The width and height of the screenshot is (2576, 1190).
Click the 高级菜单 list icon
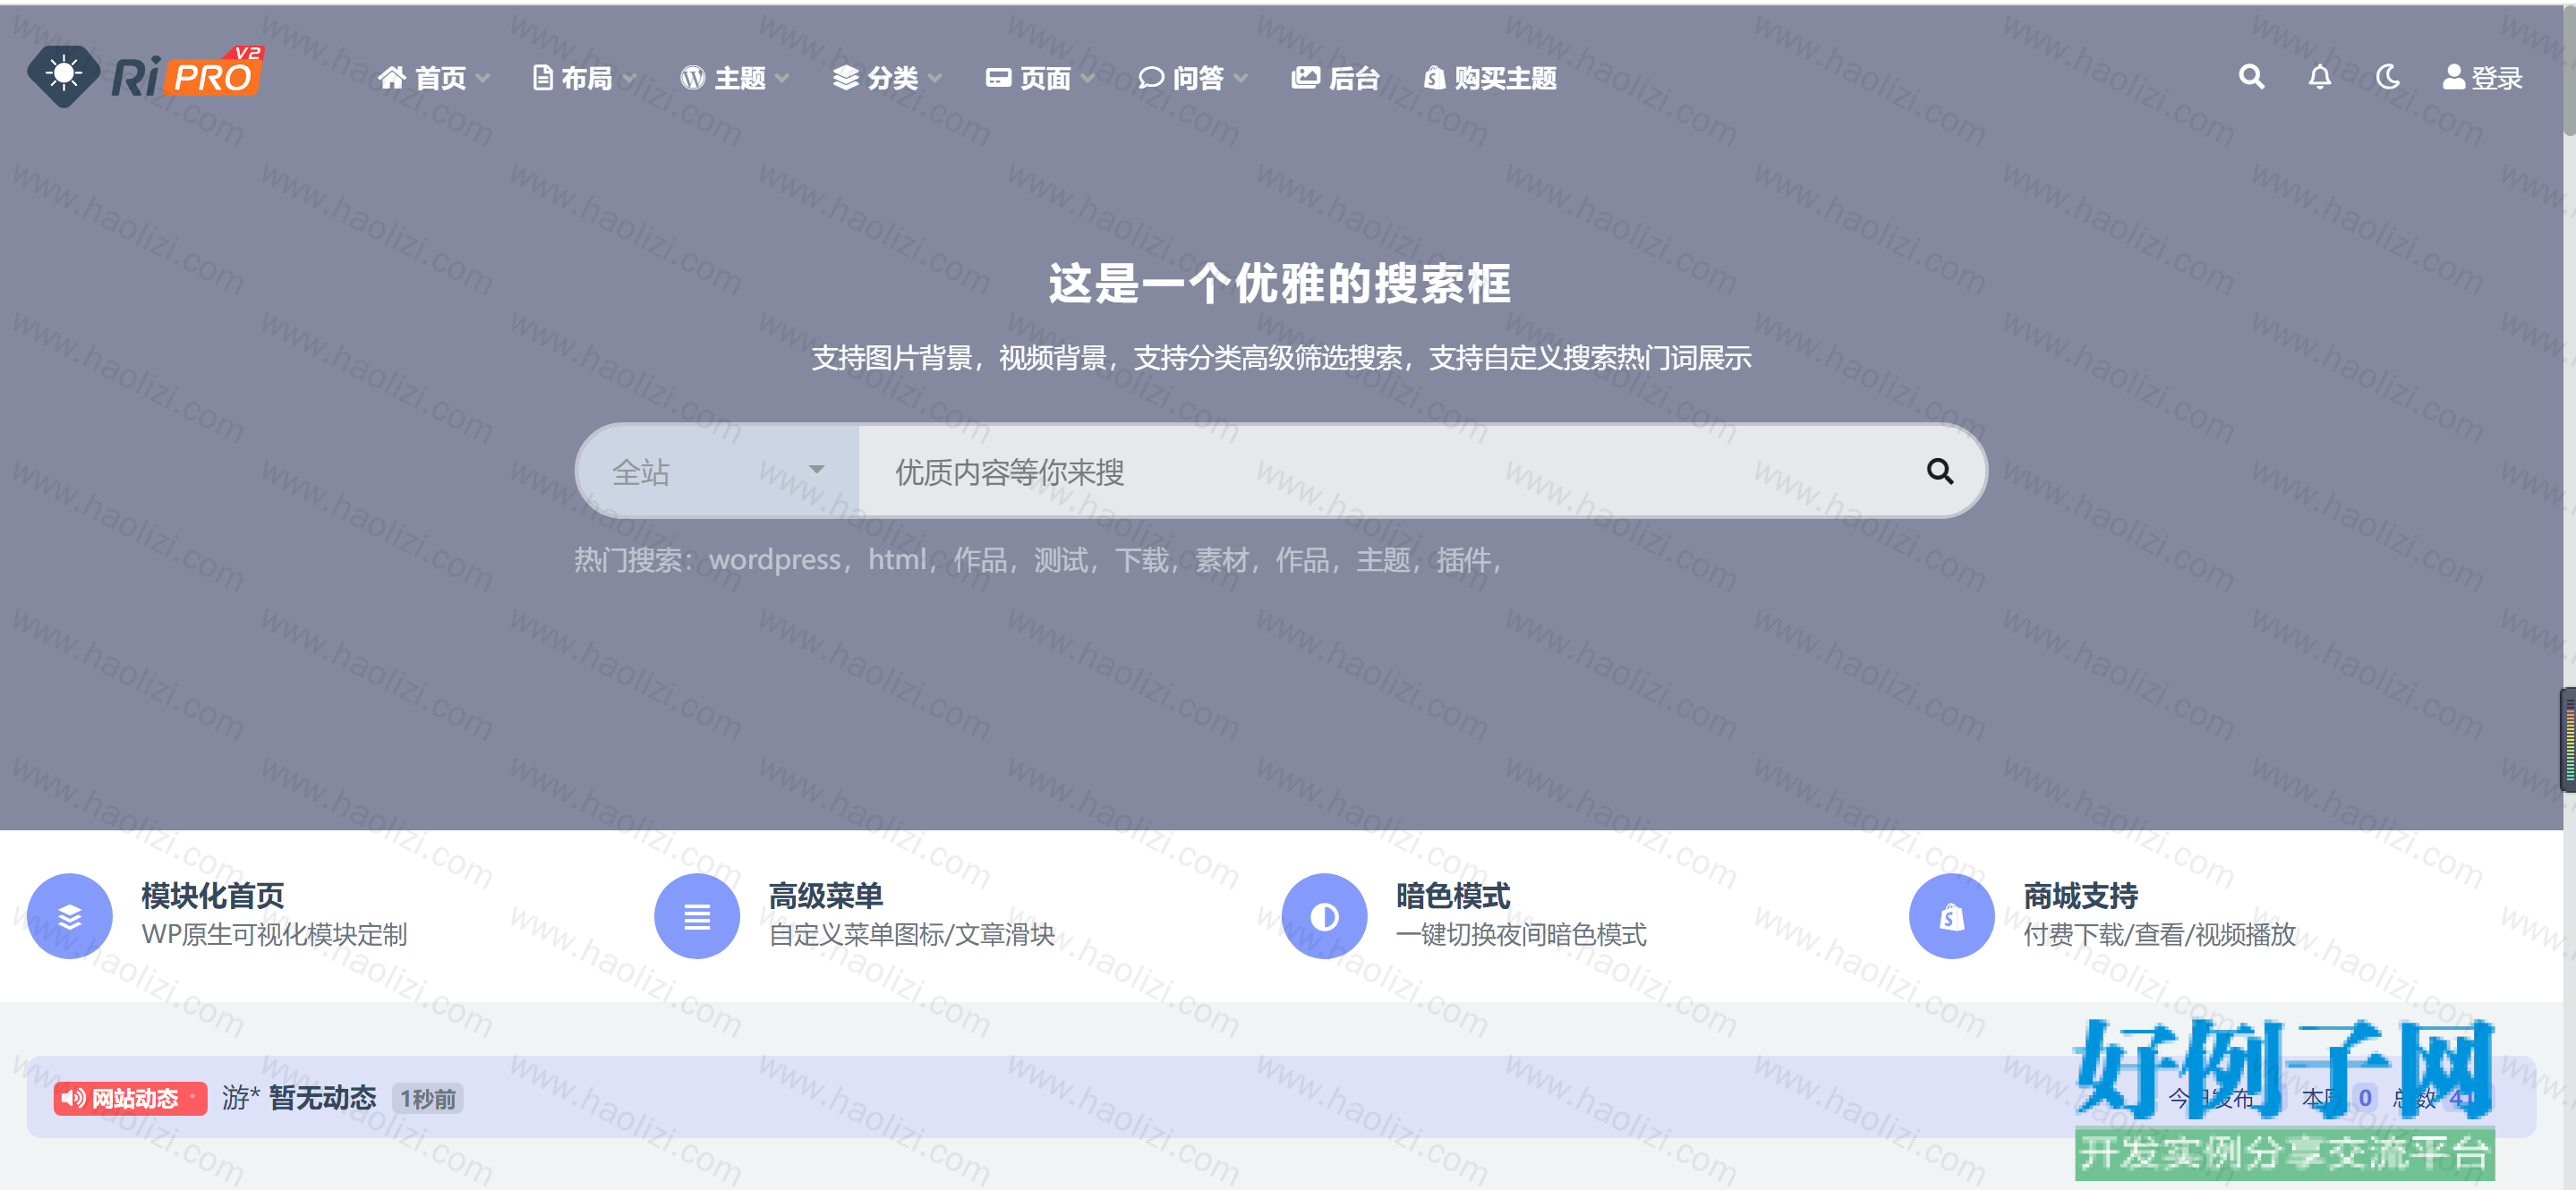point(697,916)
